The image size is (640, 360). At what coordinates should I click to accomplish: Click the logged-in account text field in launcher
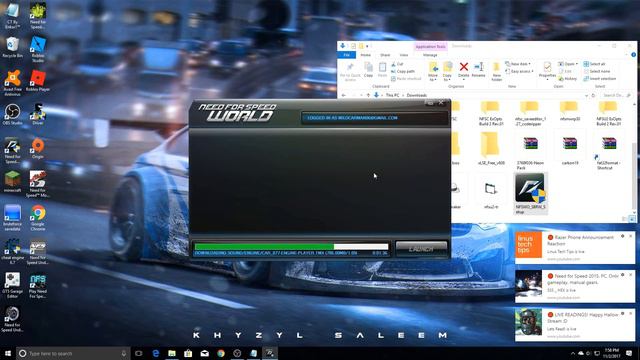click(374, 118)
